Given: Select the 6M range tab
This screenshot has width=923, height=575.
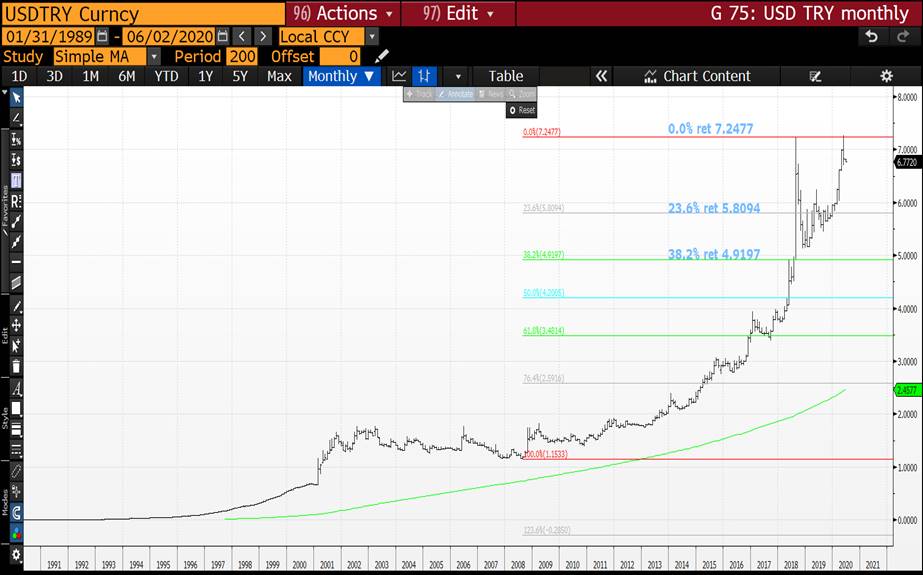Looking at the screenshot, I should (127, 76).
